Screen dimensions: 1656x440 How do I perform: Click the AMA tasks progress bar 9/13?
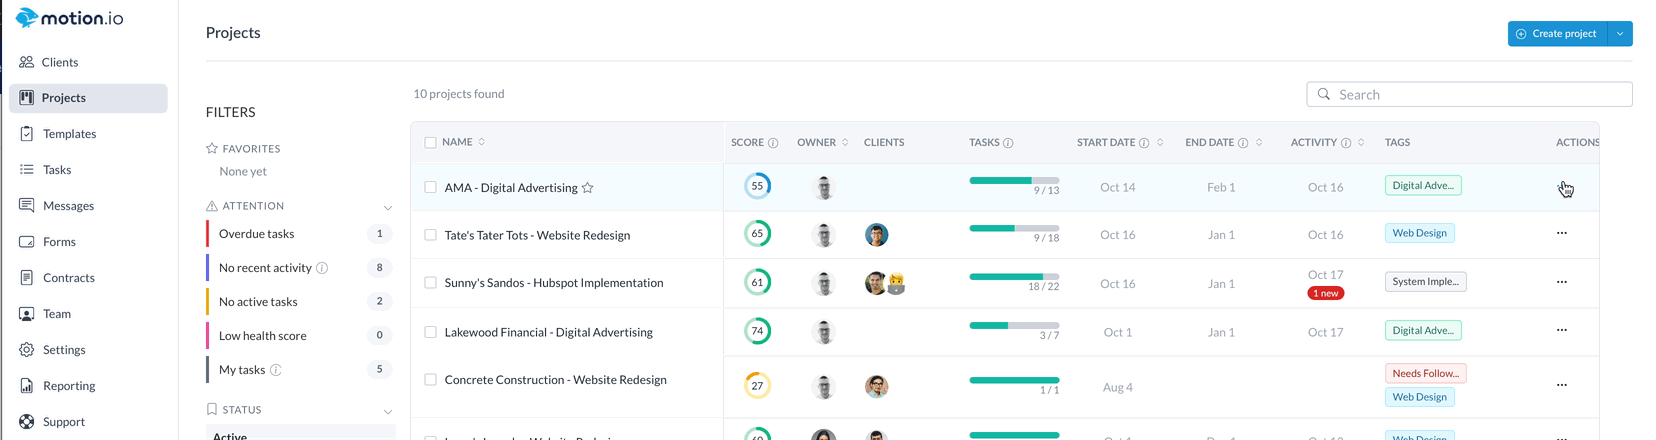point(1014,180)
